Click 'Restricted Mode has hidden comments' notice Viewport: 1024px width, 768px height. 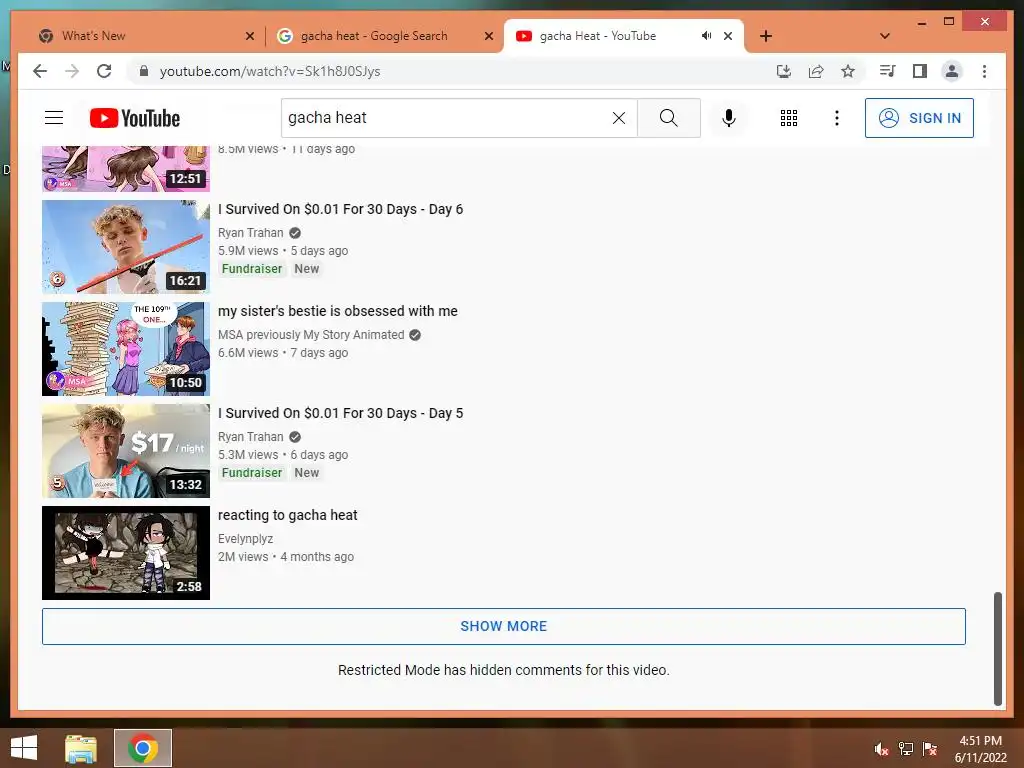(x=504, y=670)
